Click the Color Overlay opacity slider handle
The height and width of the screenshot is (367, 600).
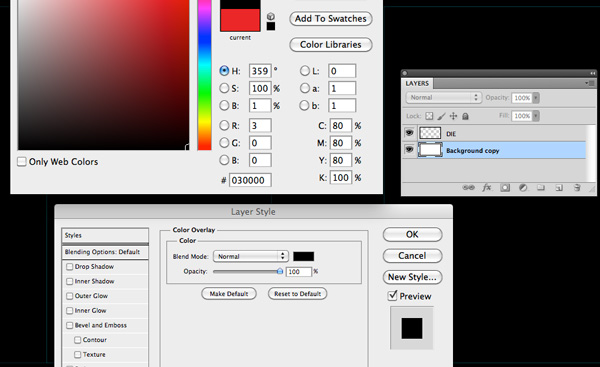(x=280, y=271)
